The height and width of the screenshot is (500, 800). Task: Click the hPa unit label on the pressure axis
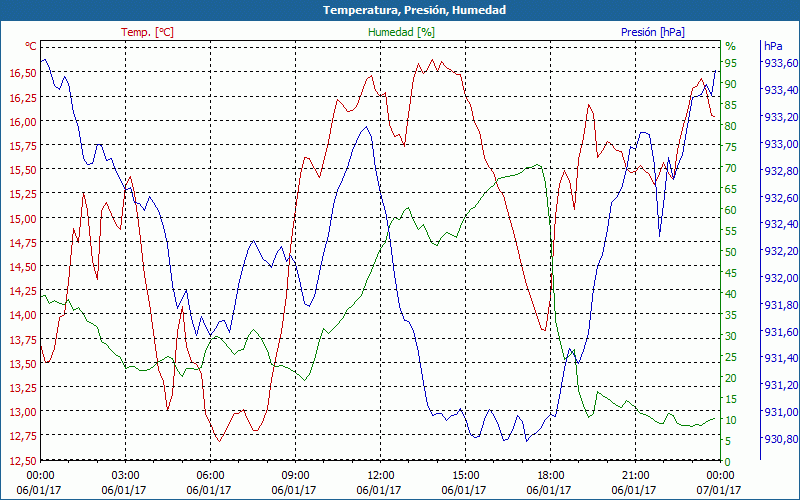(773, 46)
